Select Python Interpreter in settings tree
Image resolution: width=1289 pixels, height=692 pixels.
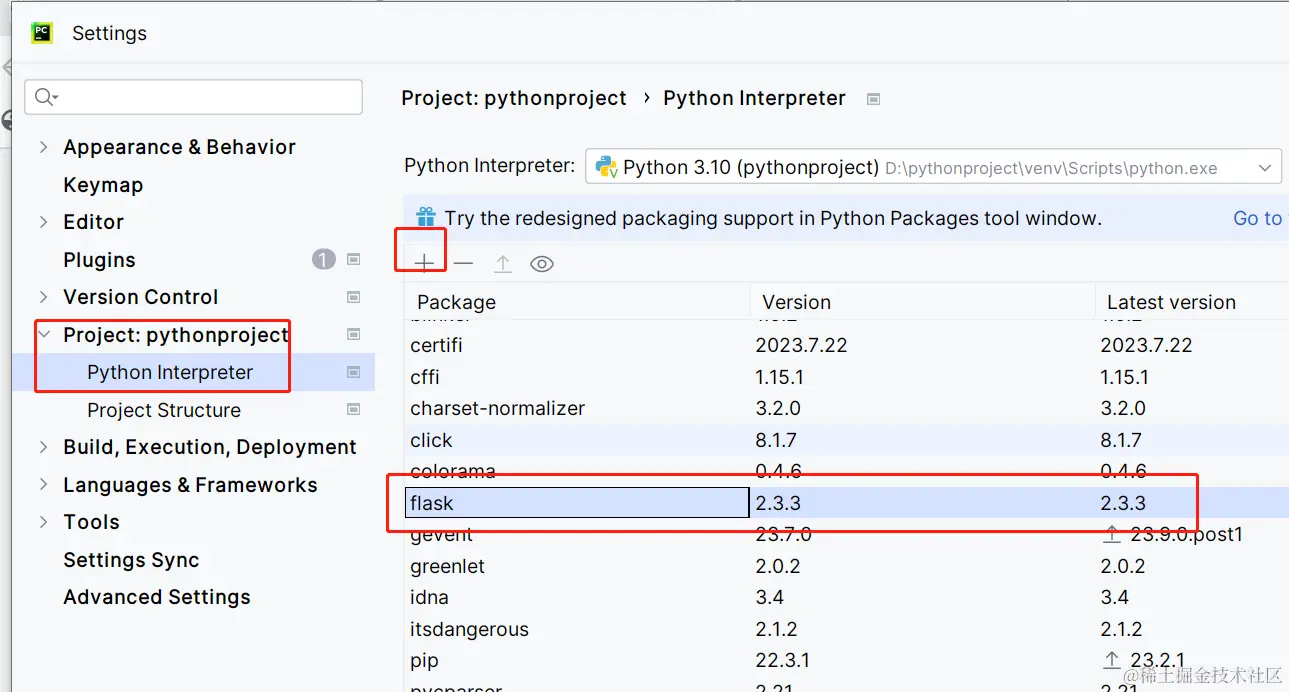click(x=170, y=372)
